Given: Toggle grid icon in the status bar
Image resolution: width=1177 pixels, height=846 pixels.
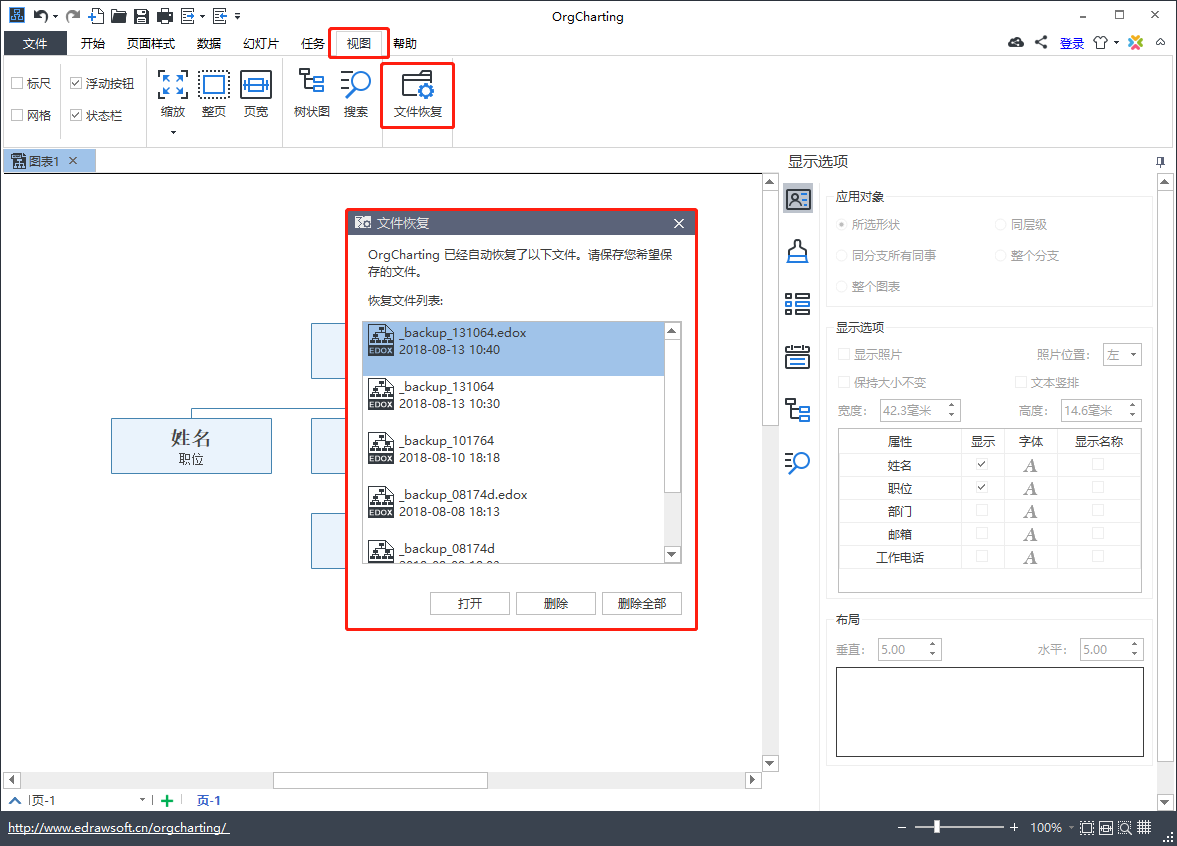Looking at the screenshot, I should click(1144, 827).
